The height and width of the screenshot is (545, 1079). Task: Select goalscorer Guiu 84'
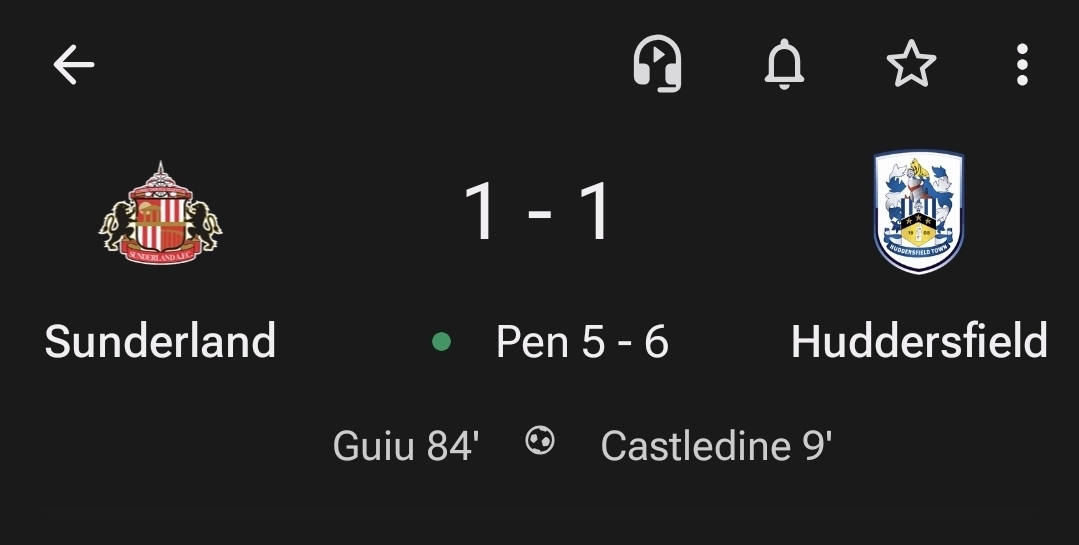point(406,446)
